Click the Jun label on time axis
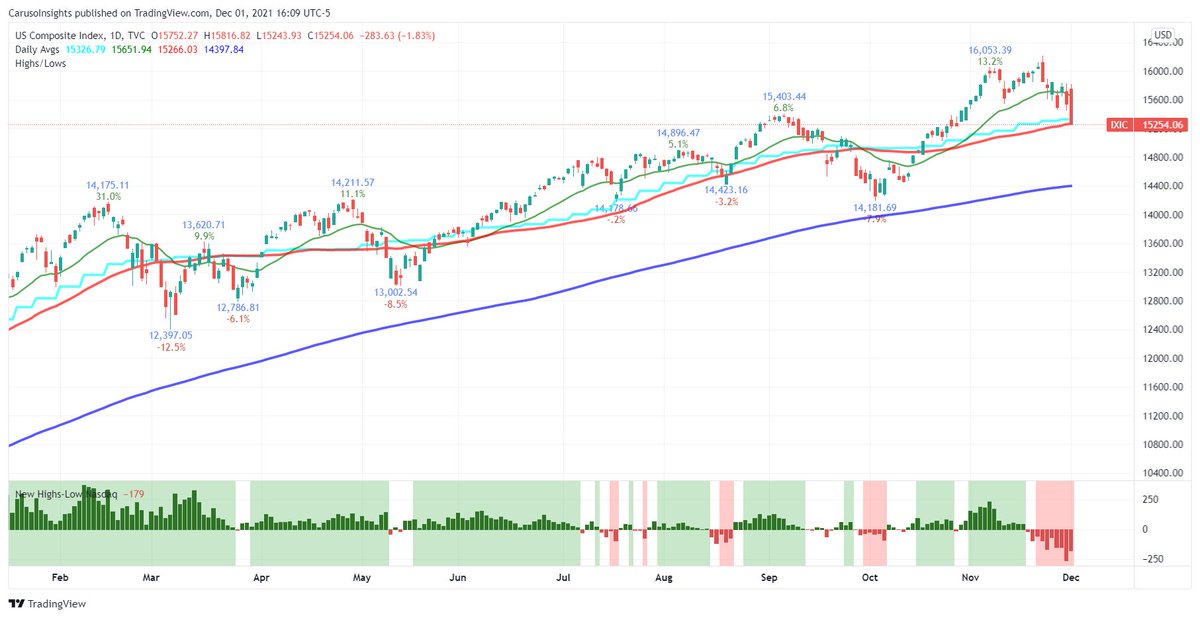 click(x=459, y=578)
